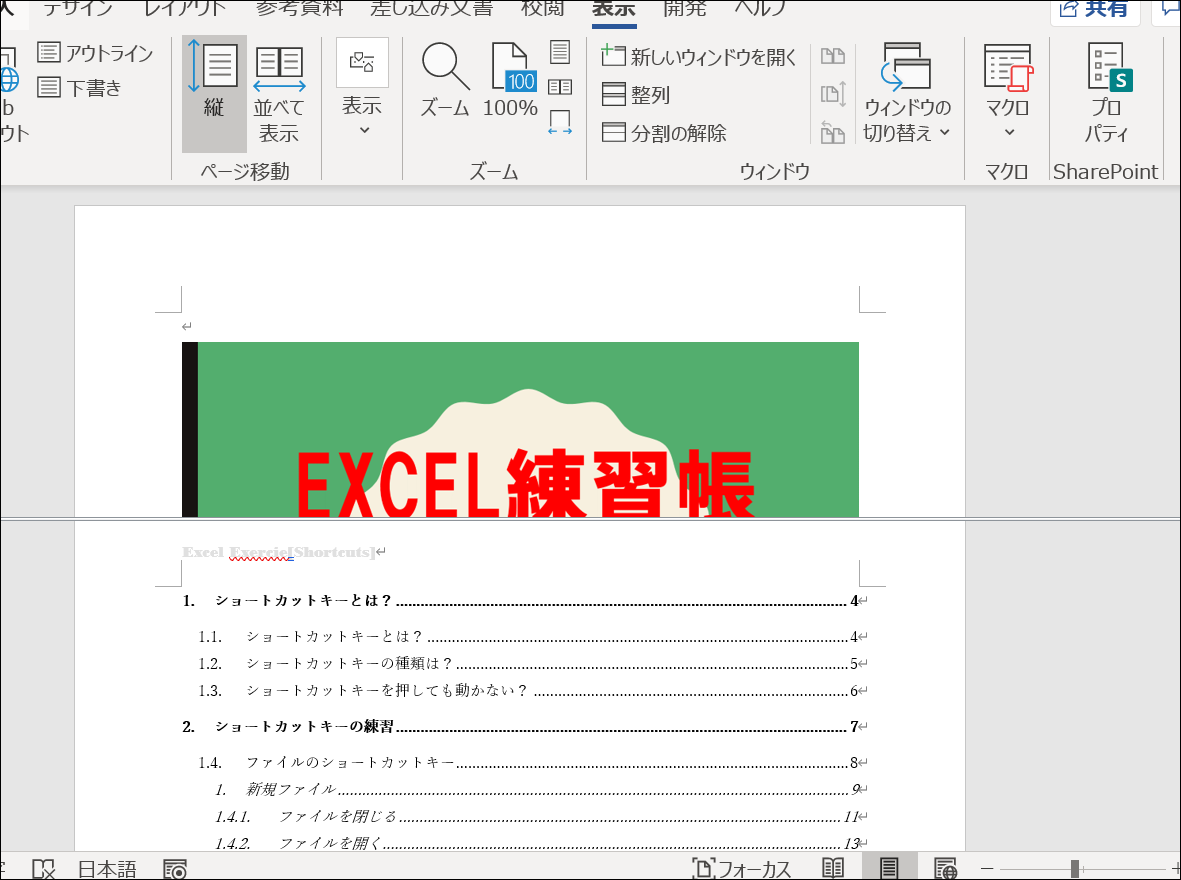The width and height of the screenshot is (1181, 880).
Task: Click TOC entry 1.3. ショートカットキーを押しても動かない？
Action: [x=528, y=691]
